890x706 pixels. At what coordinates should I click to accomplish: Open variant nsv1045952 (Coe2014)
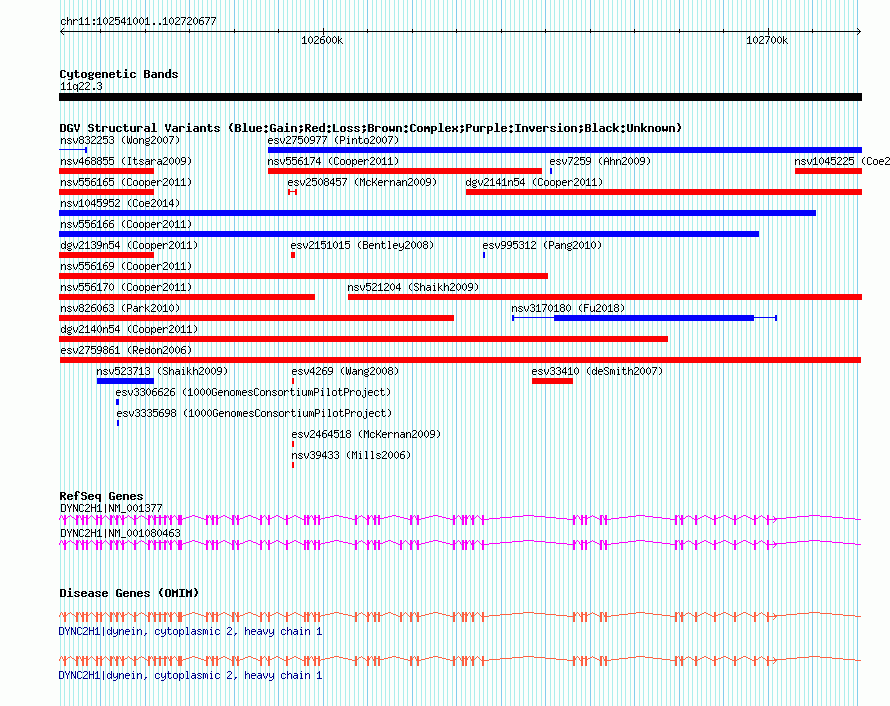click(120, 203)
